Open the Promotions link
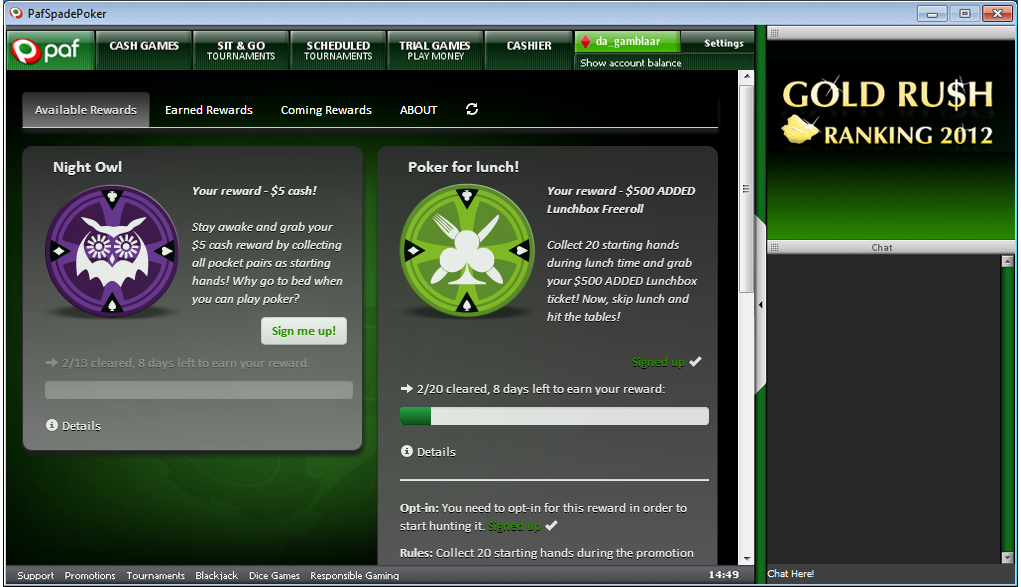Image resolution: width=1021 pixels, height=587 pixels. [90, 575]
